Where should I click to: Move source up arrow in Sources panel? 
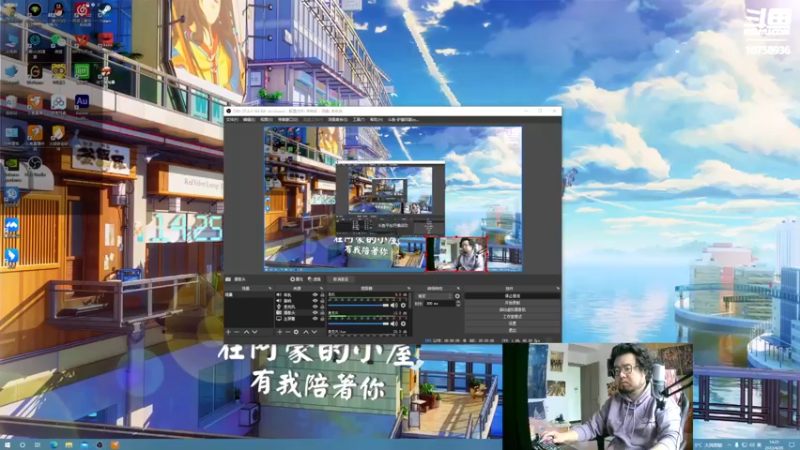tap(306, 332)
